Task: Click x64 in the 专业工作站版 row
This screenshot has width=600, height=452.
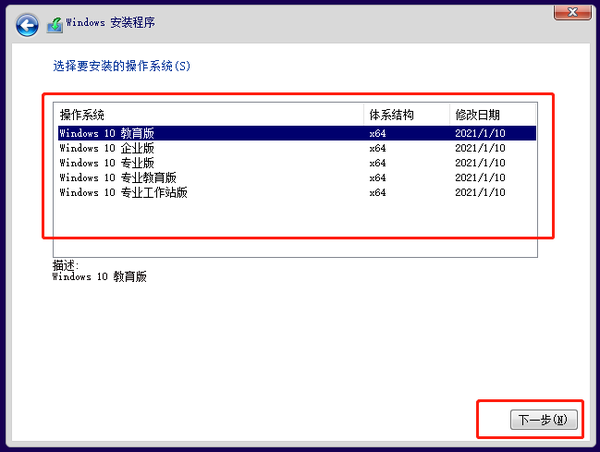Action: pyautogui.click(x=378, y=193)
